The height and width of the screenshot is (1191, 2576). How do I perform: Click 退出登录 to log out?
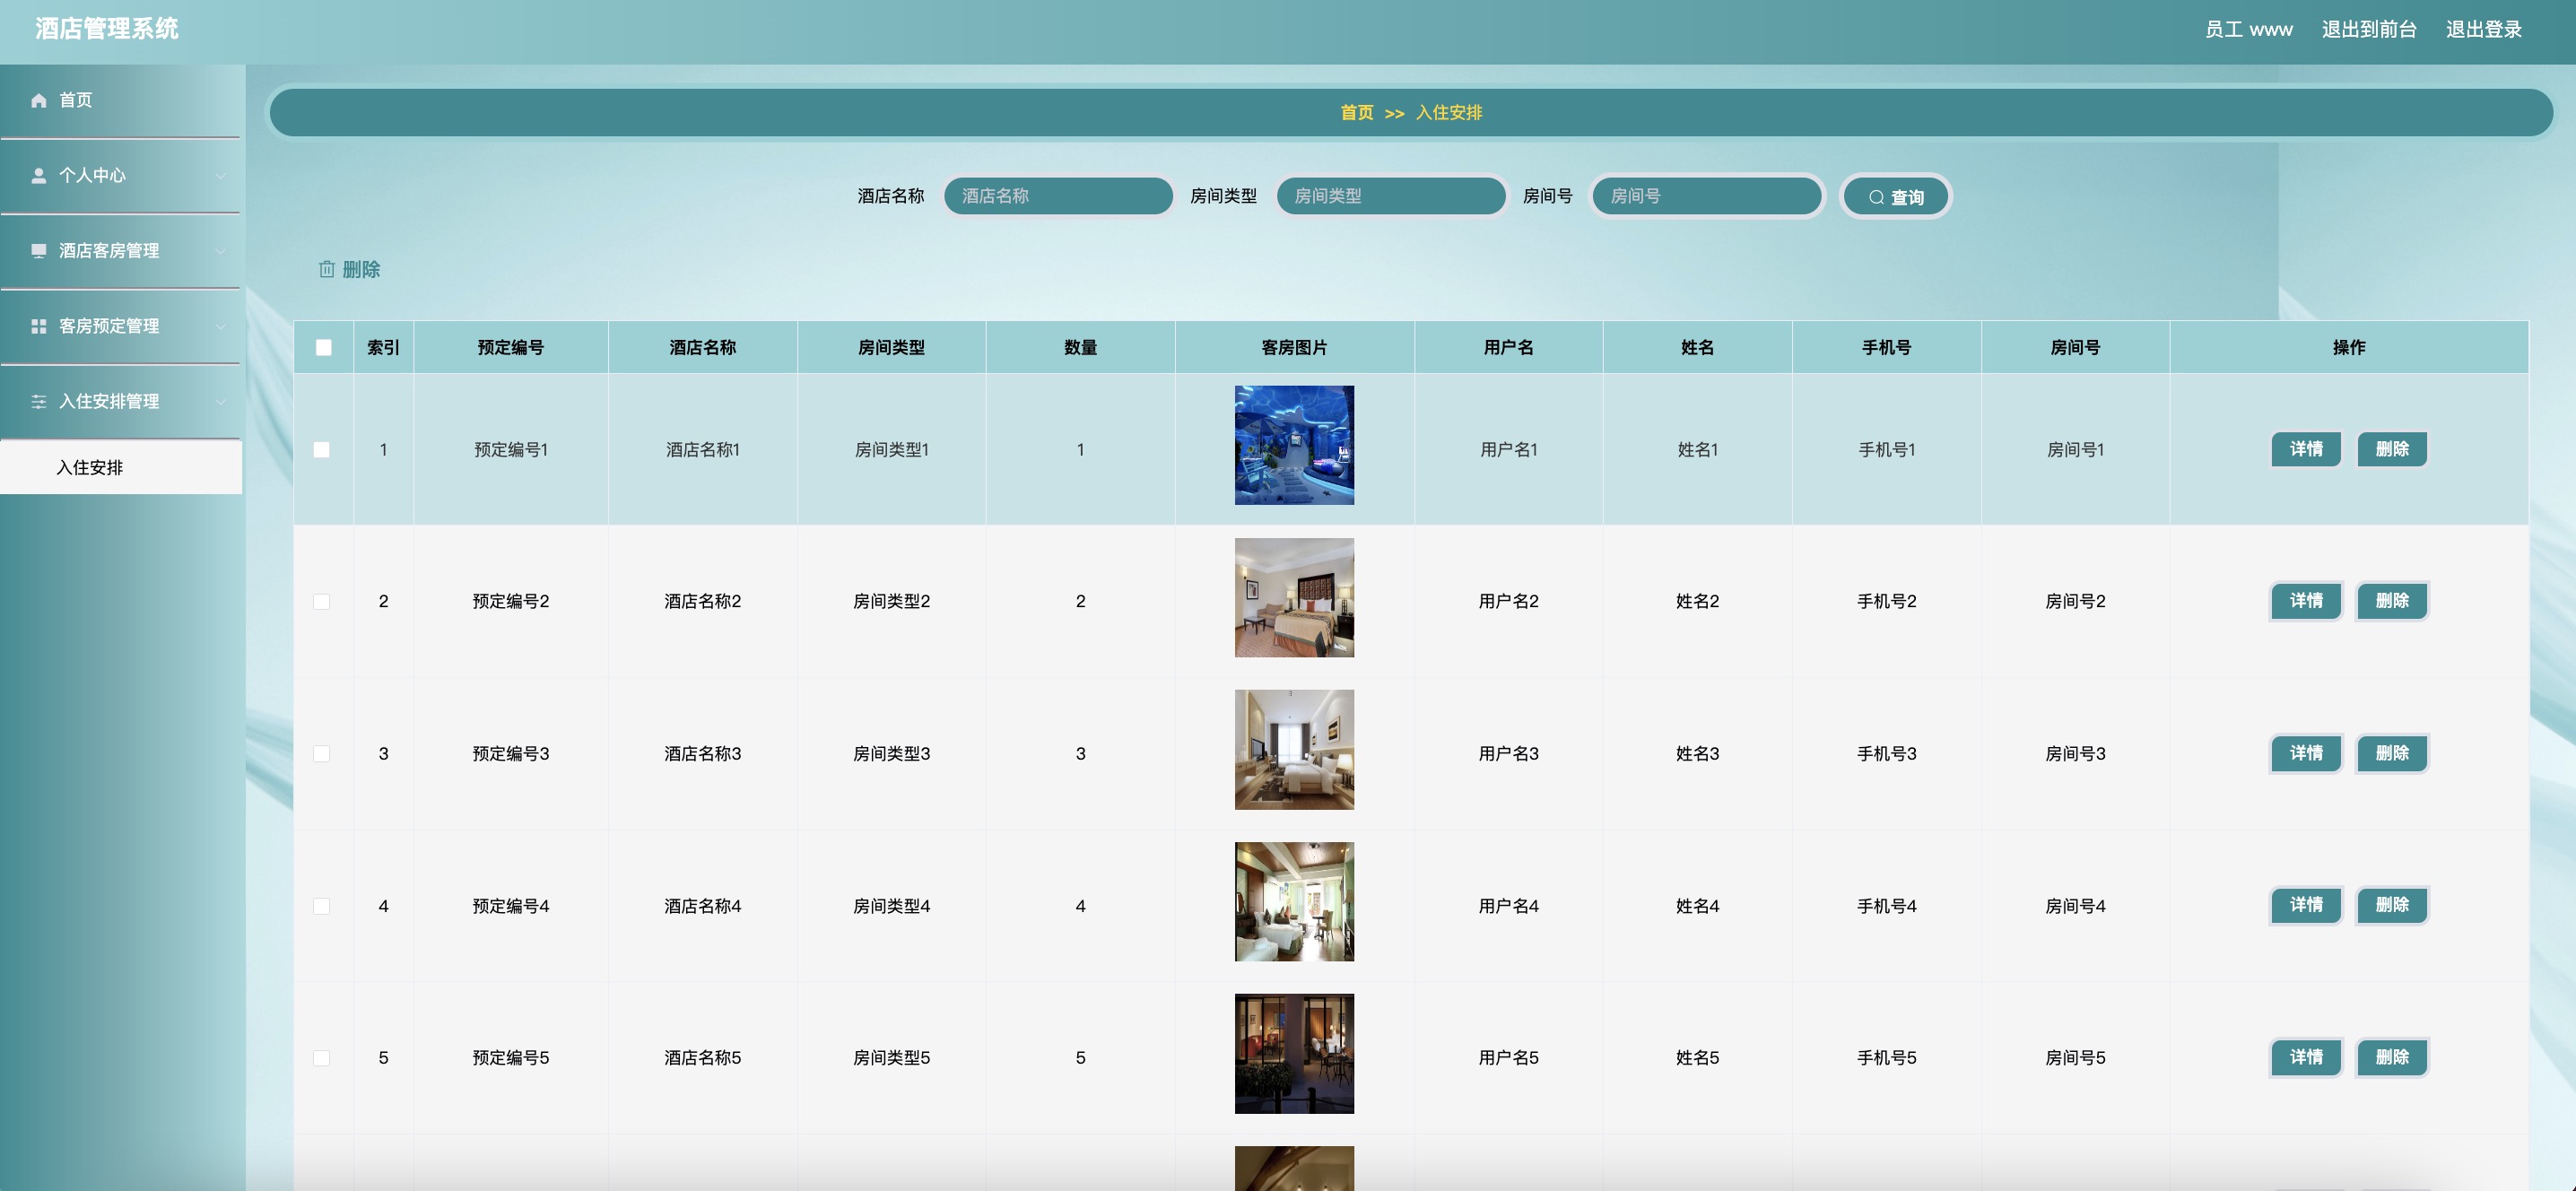[2484, 29]
